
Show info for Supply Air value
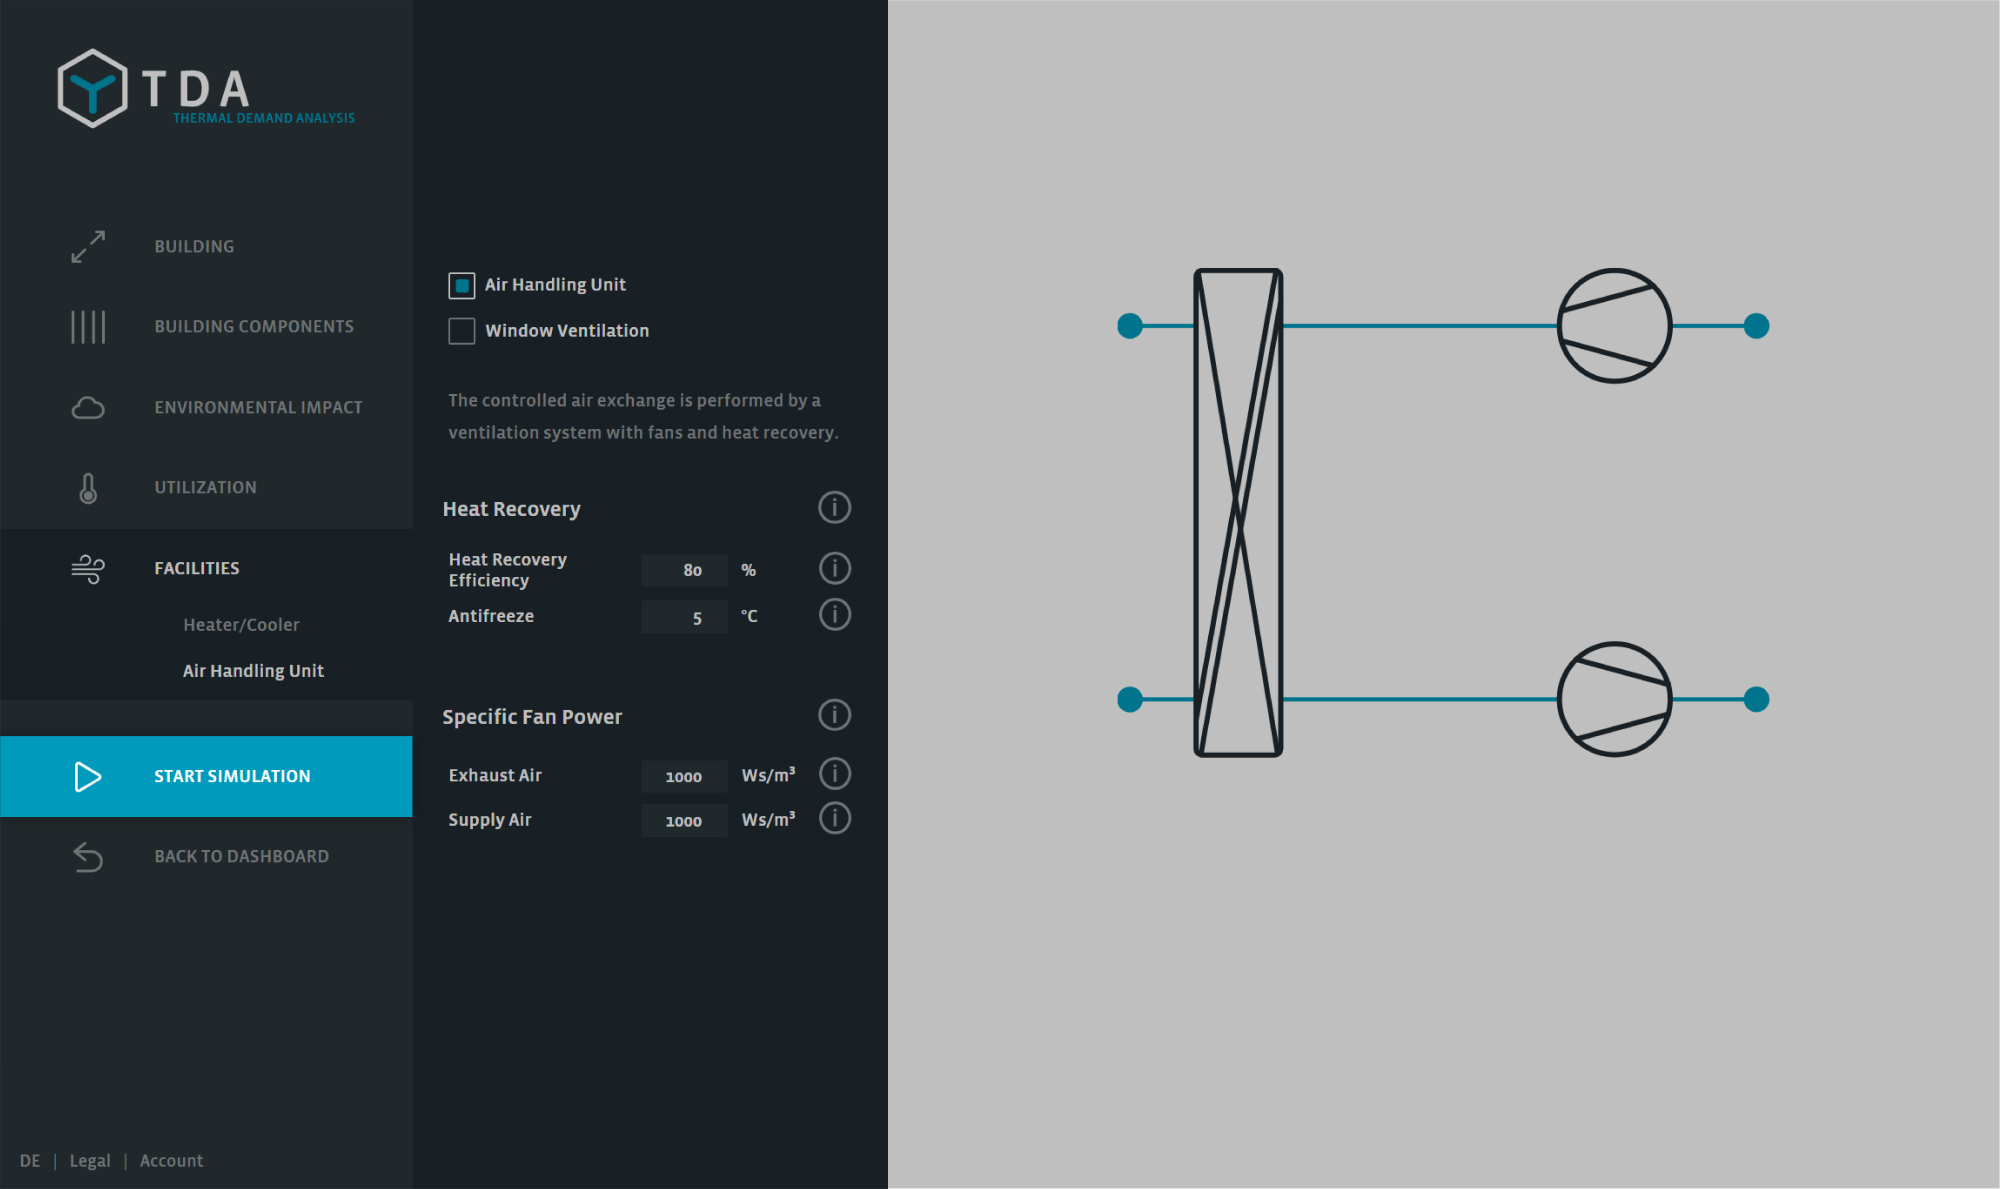coord(834,819)
